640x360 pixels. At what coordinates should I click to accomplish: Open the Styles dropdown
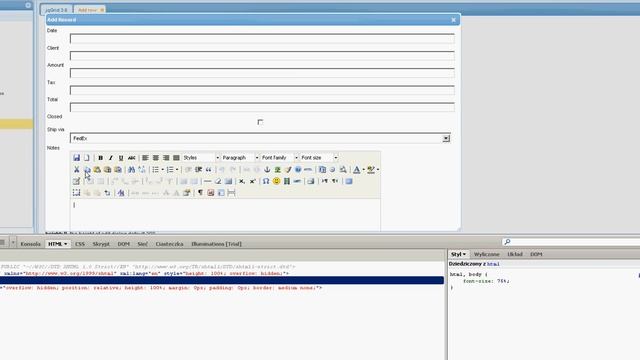(x=201, y=158)
